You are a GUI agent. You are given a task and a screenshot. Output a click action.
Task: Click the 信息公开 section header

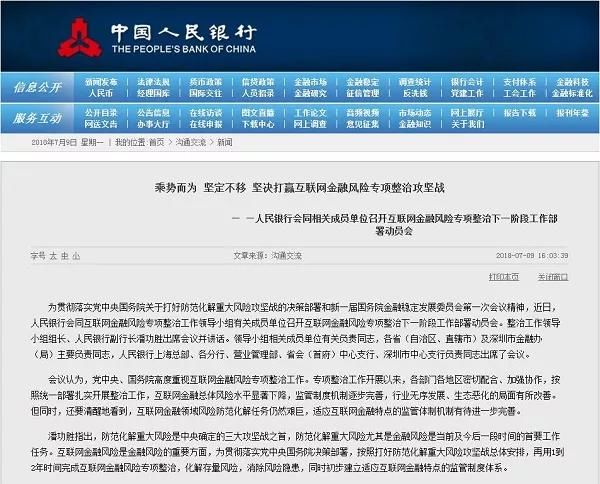click(37, 88)
